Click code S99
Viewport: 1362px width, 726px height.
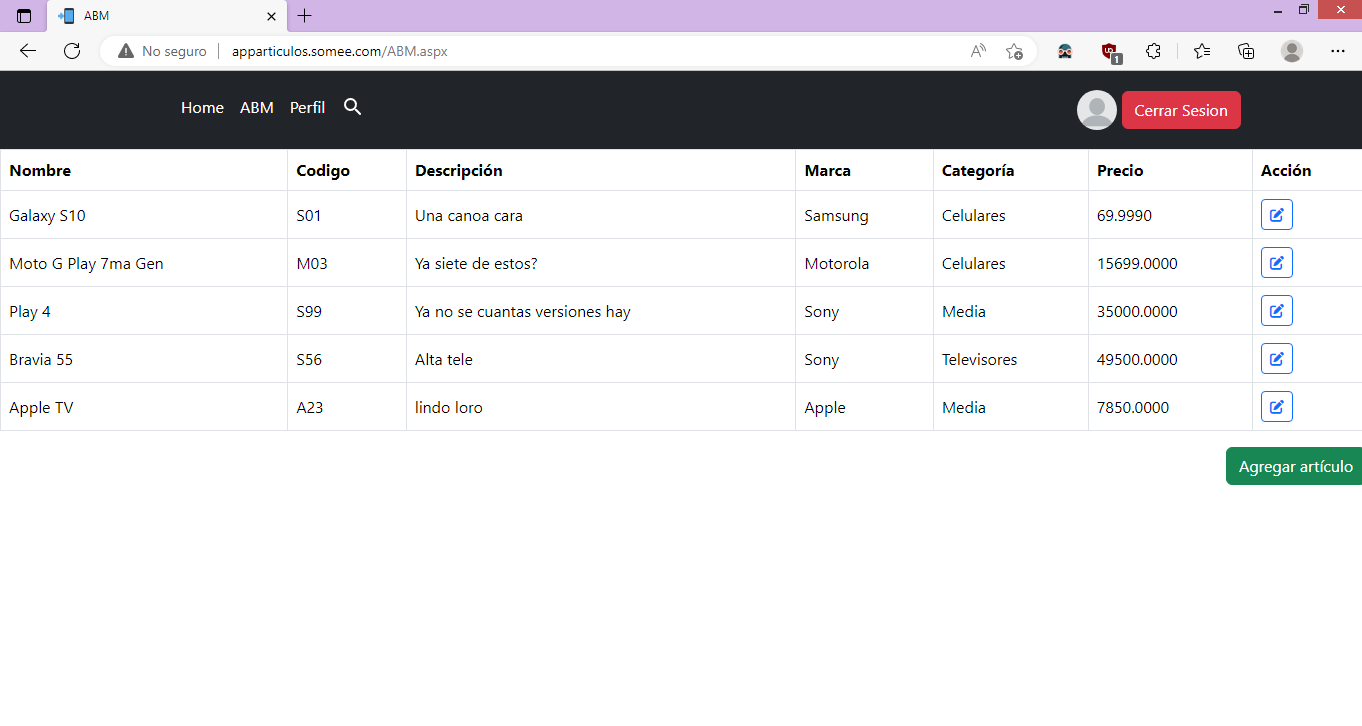309,311
